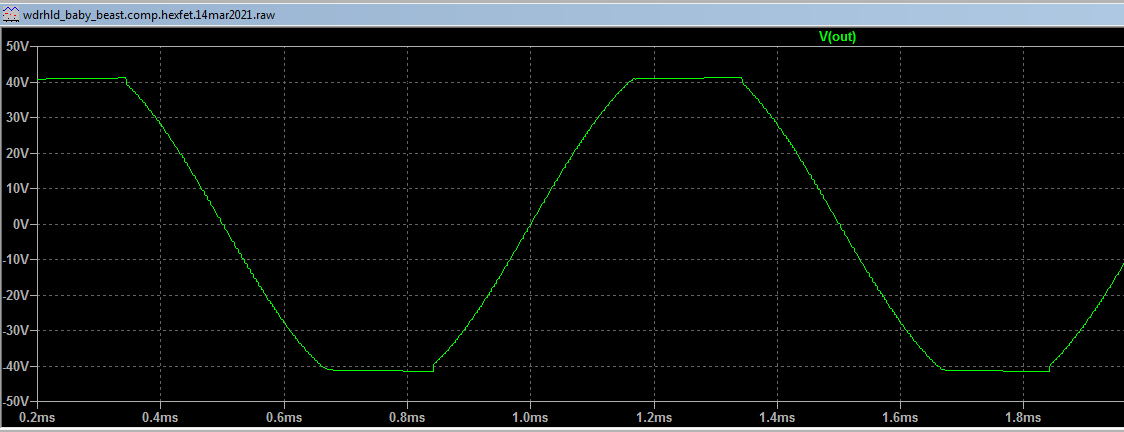Click the -40V vertical axis label
Screen dimensions: 1124x432
[14, 366]
